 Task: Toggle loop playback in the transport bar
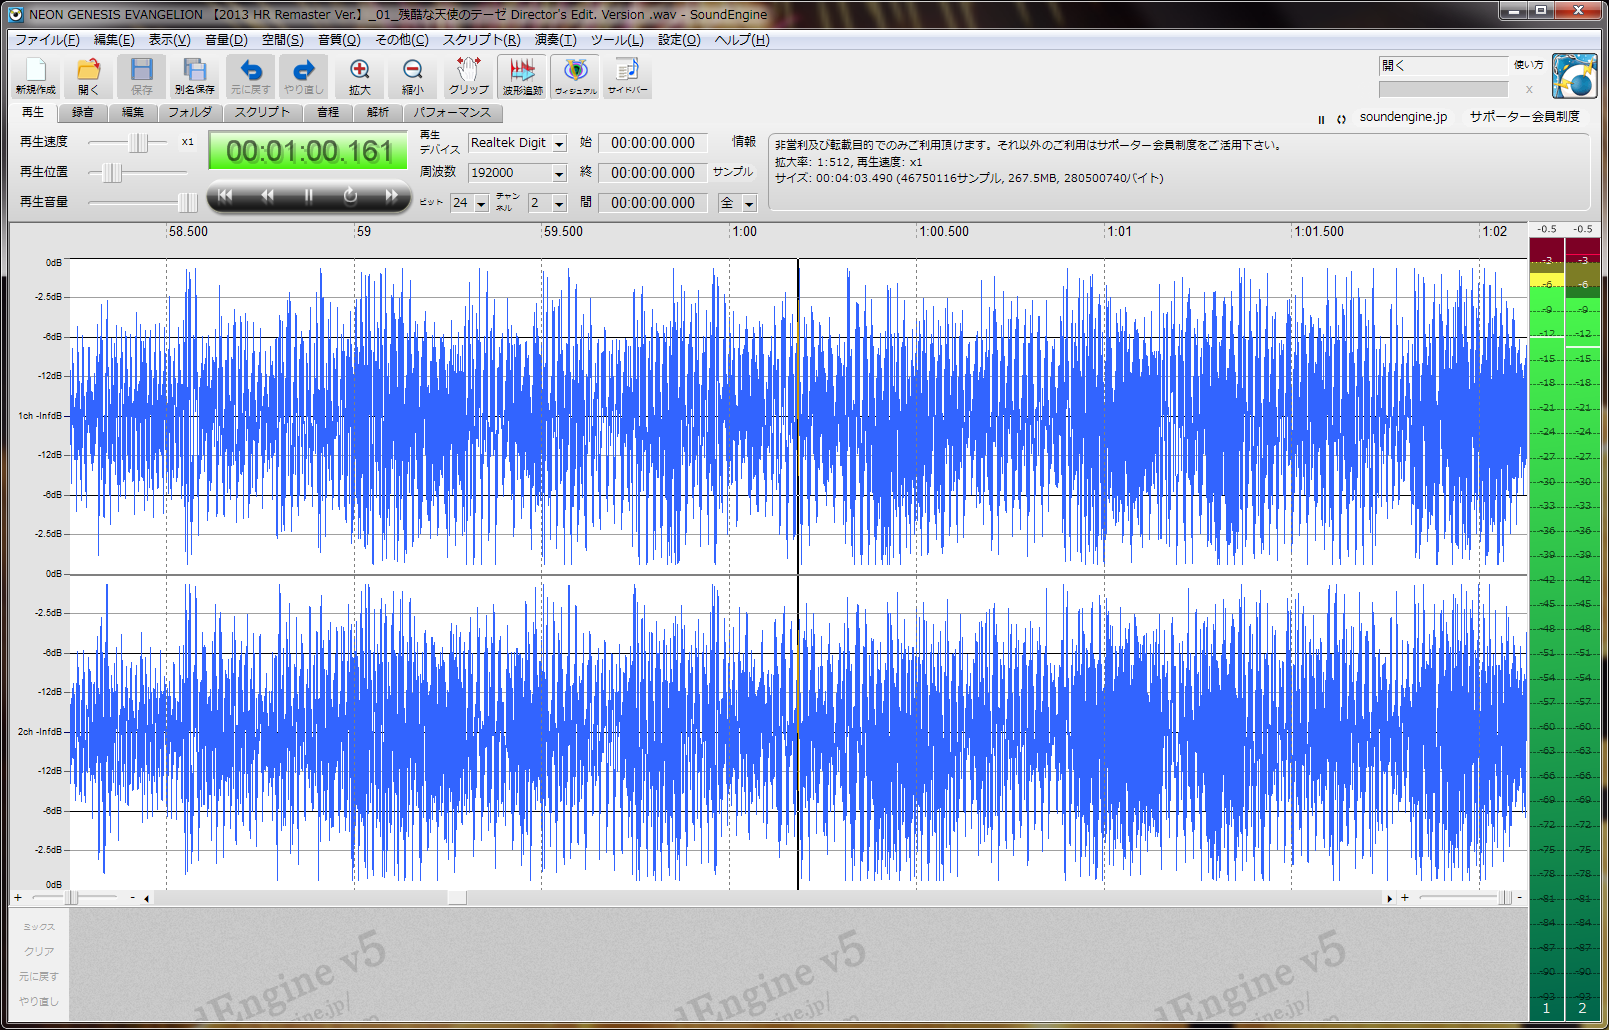tap(350, 196)
